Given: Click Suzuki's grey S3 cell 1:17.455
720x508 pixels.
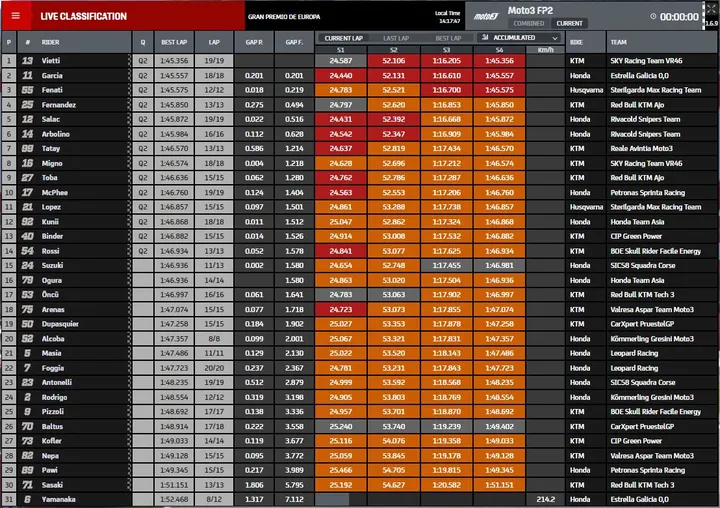Looking at the screenshot, I should [x=446, y=265].
